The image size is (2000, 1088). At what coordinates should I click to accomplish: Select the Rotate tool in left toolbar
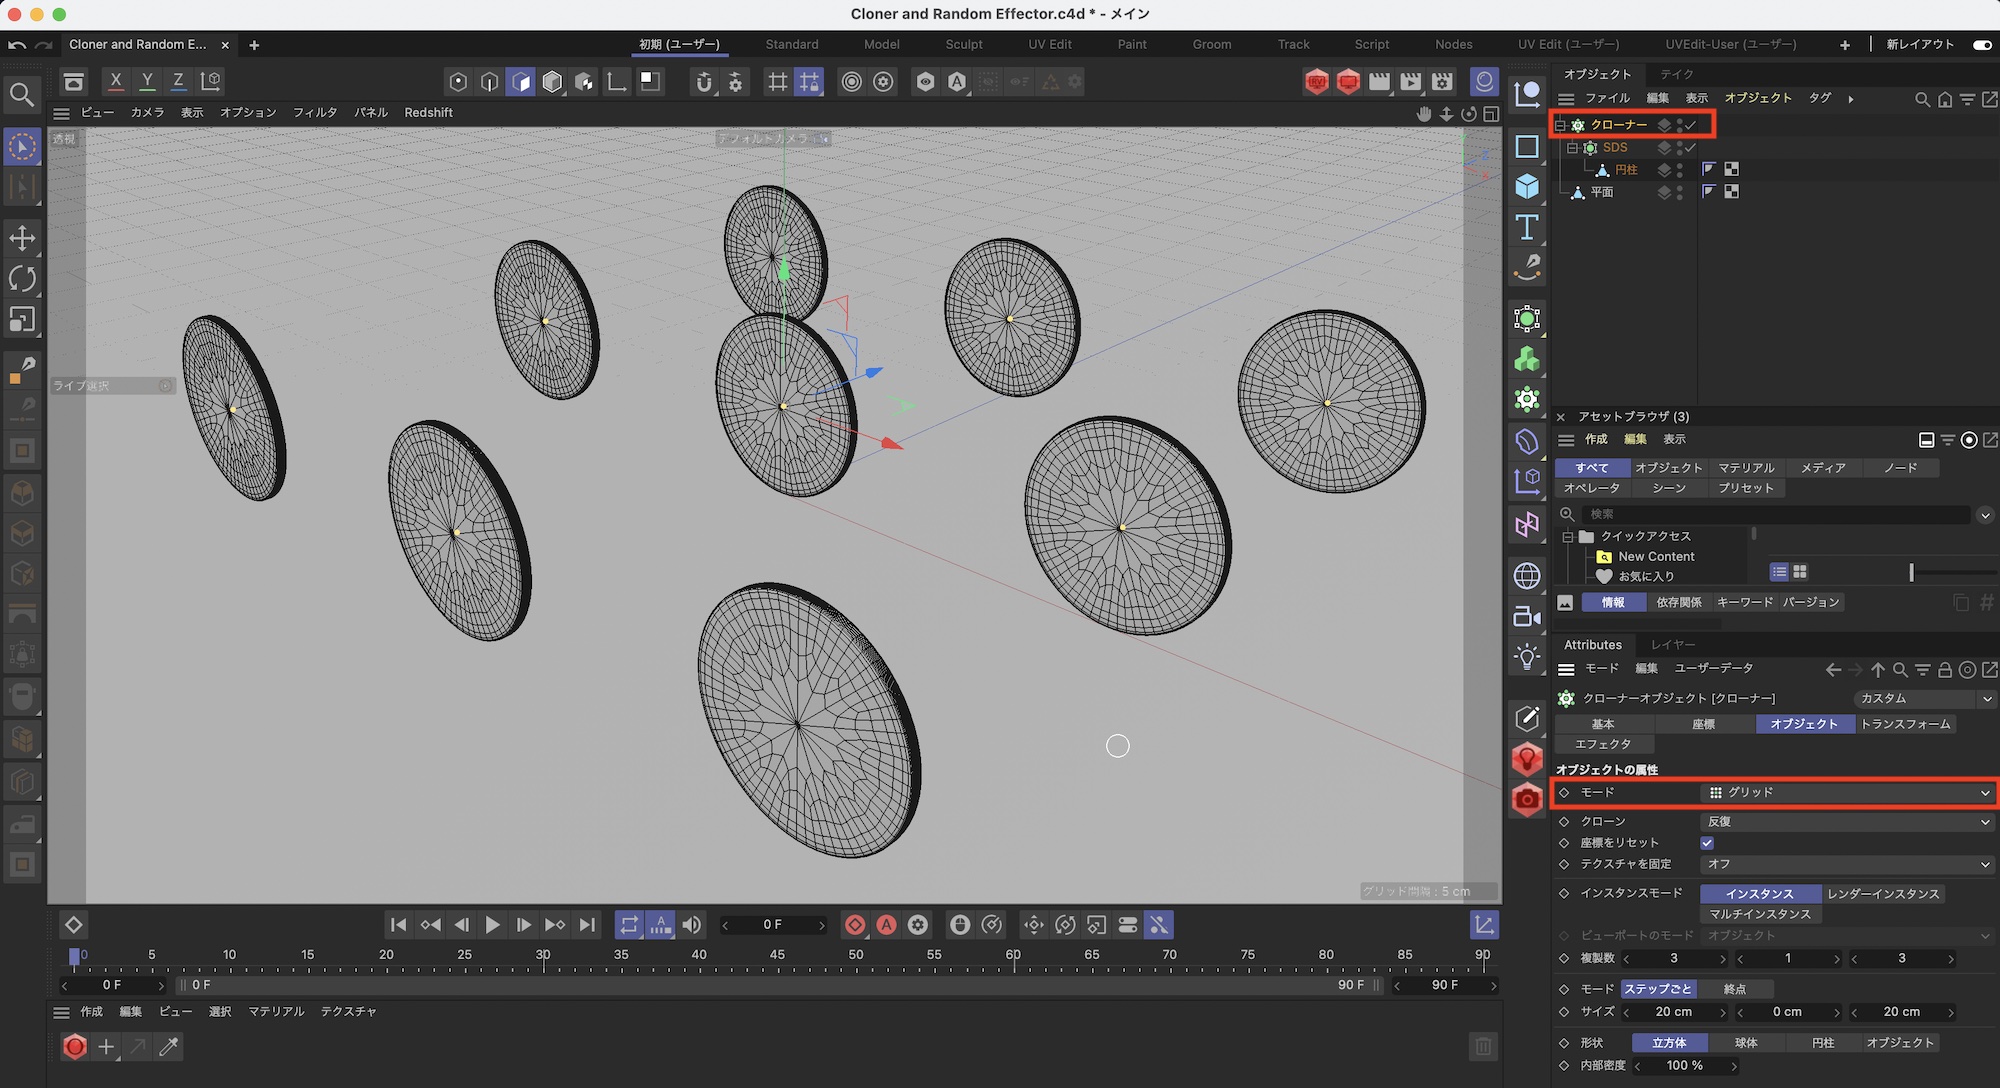tap(22, 278)
